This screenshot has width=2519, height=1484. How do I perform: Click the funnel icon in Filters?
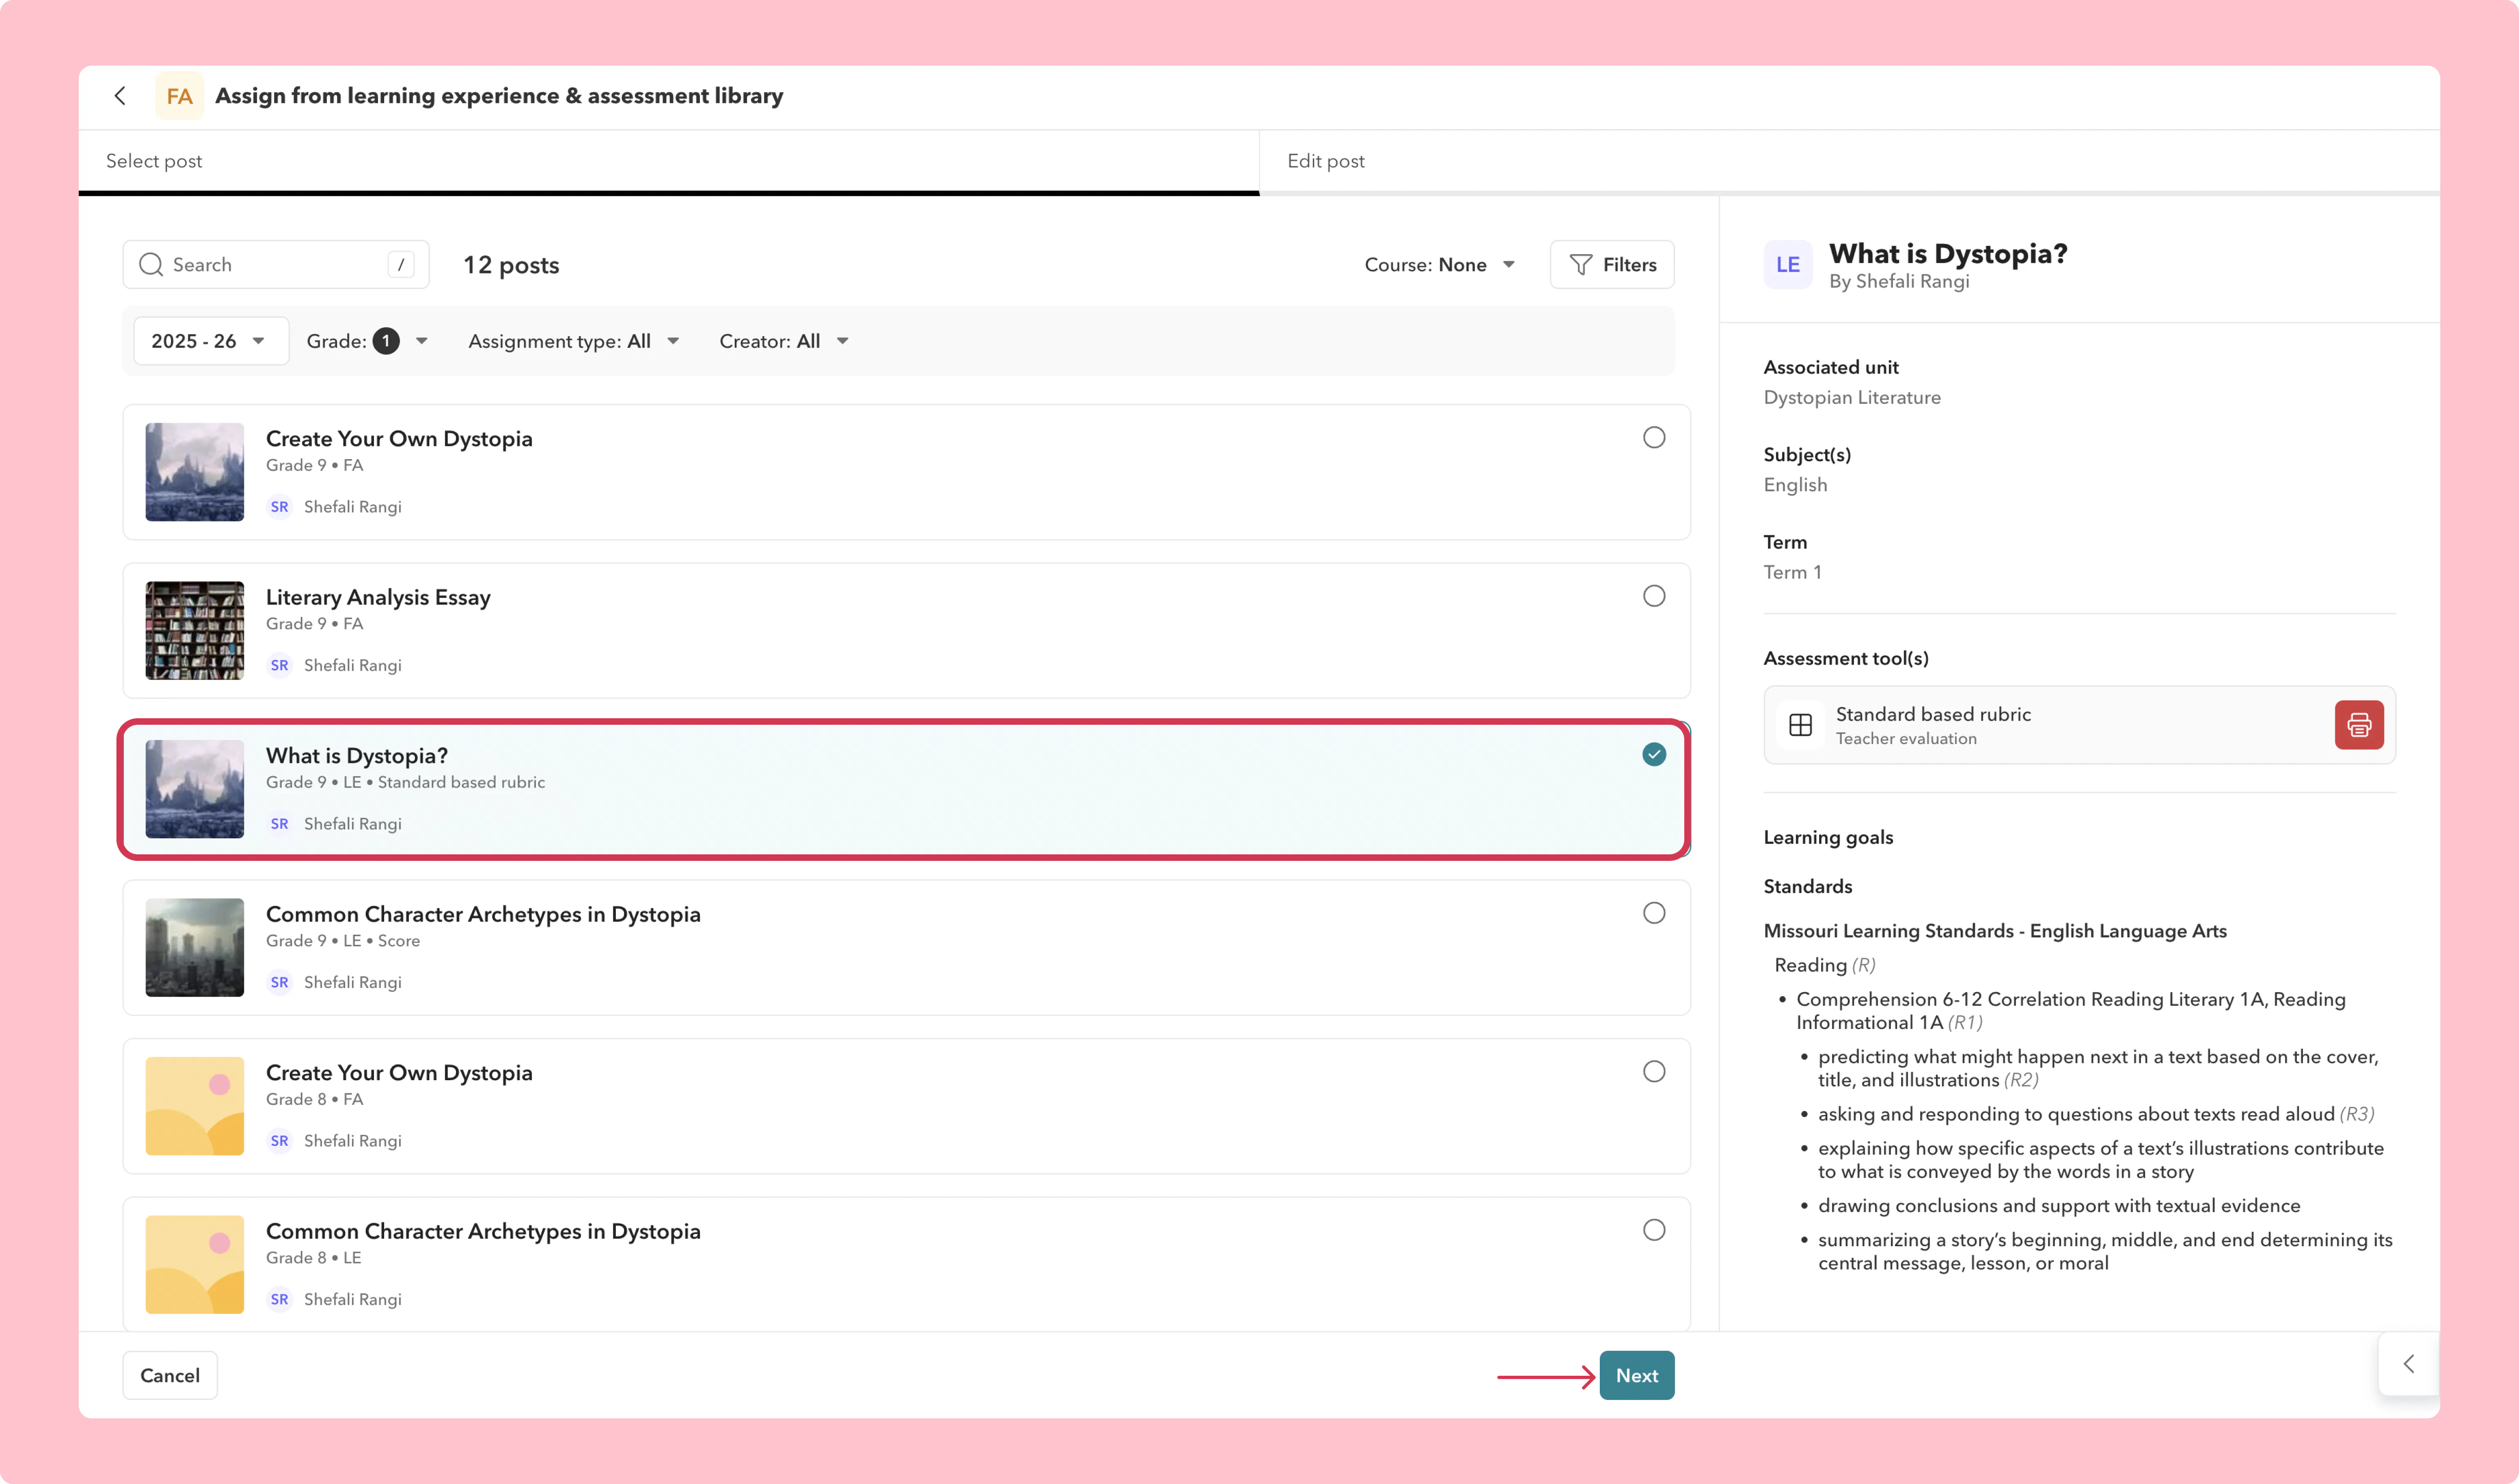(1580, 264)
